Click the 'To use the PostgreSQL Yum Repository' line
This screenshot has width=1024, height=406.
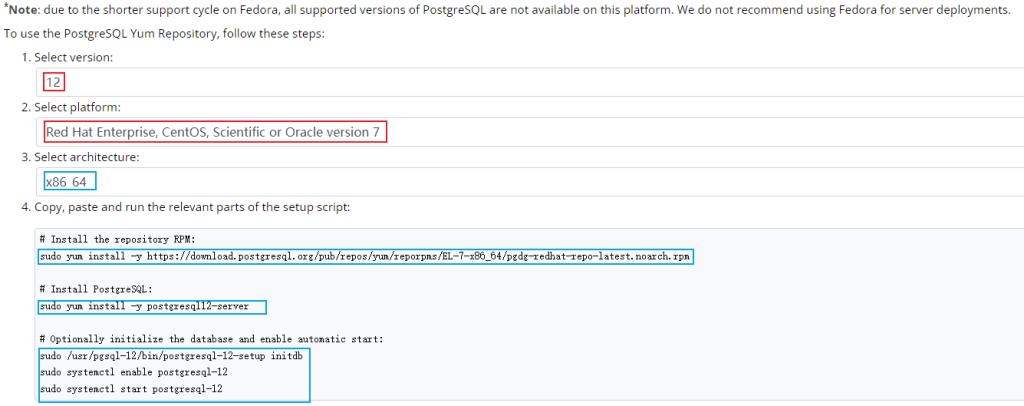click(x=163, y=33)
